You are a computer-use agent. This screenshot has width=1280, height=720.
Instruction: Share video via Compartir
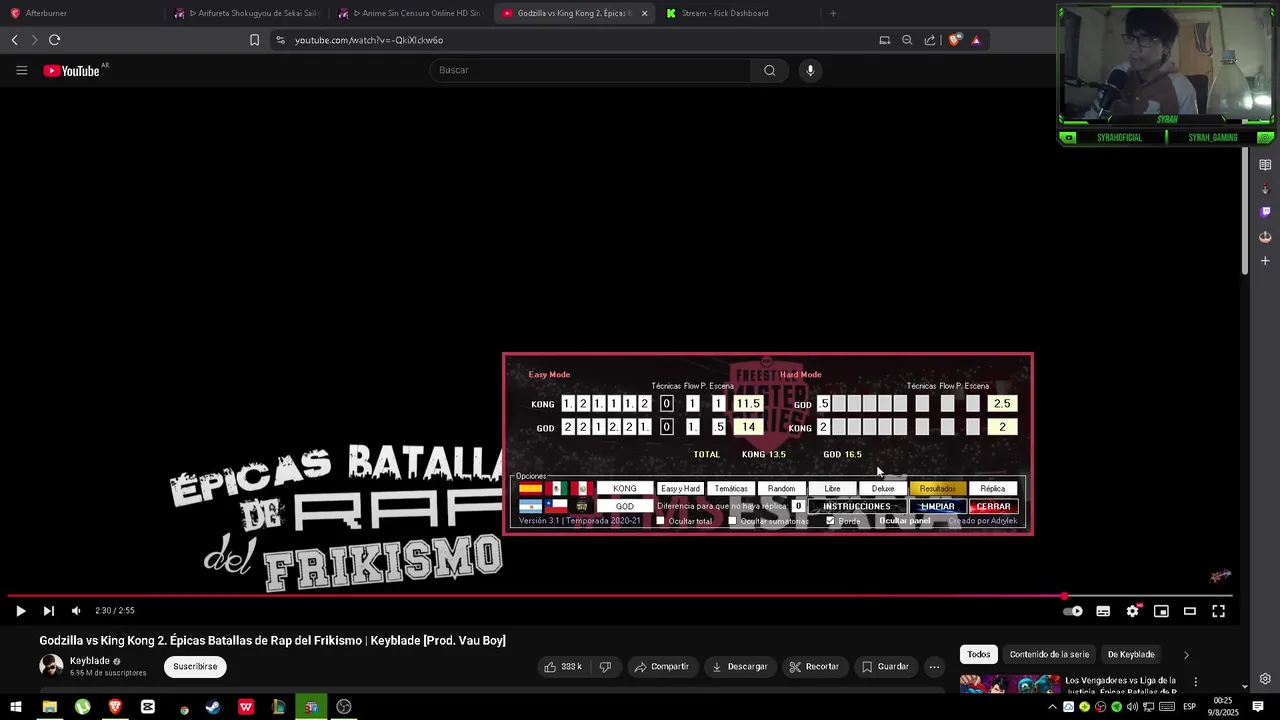pyautogui.click(x=661, y=666)
